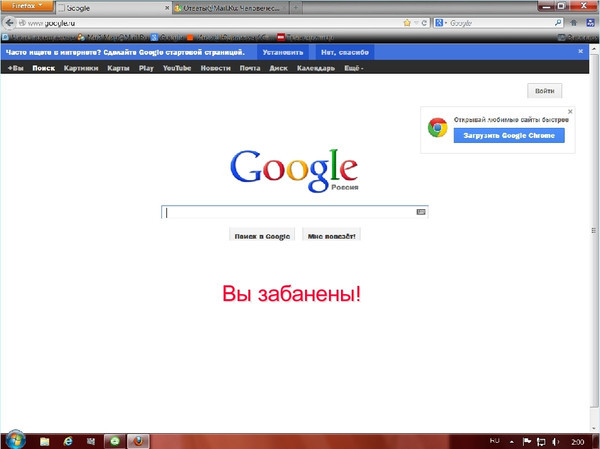Click the third pinned taskbar icon
600x449 pixels.
click(x=91, y=441)
